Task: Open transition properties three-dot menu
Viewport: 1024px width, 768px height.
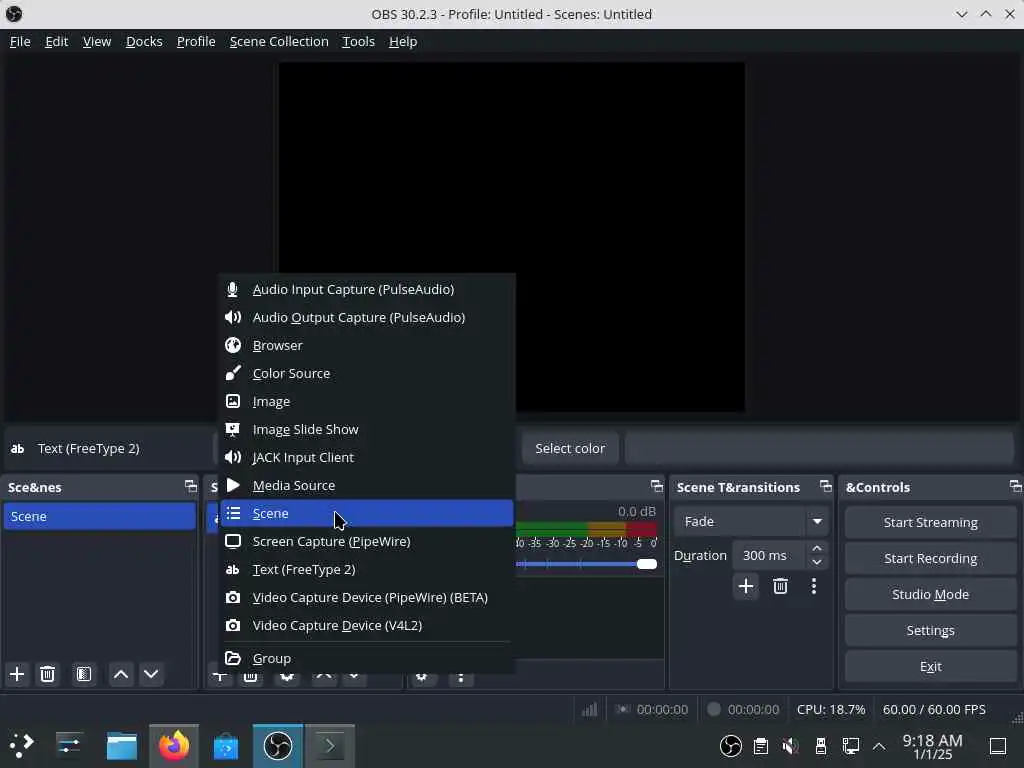Action: (x=814, y=586)
